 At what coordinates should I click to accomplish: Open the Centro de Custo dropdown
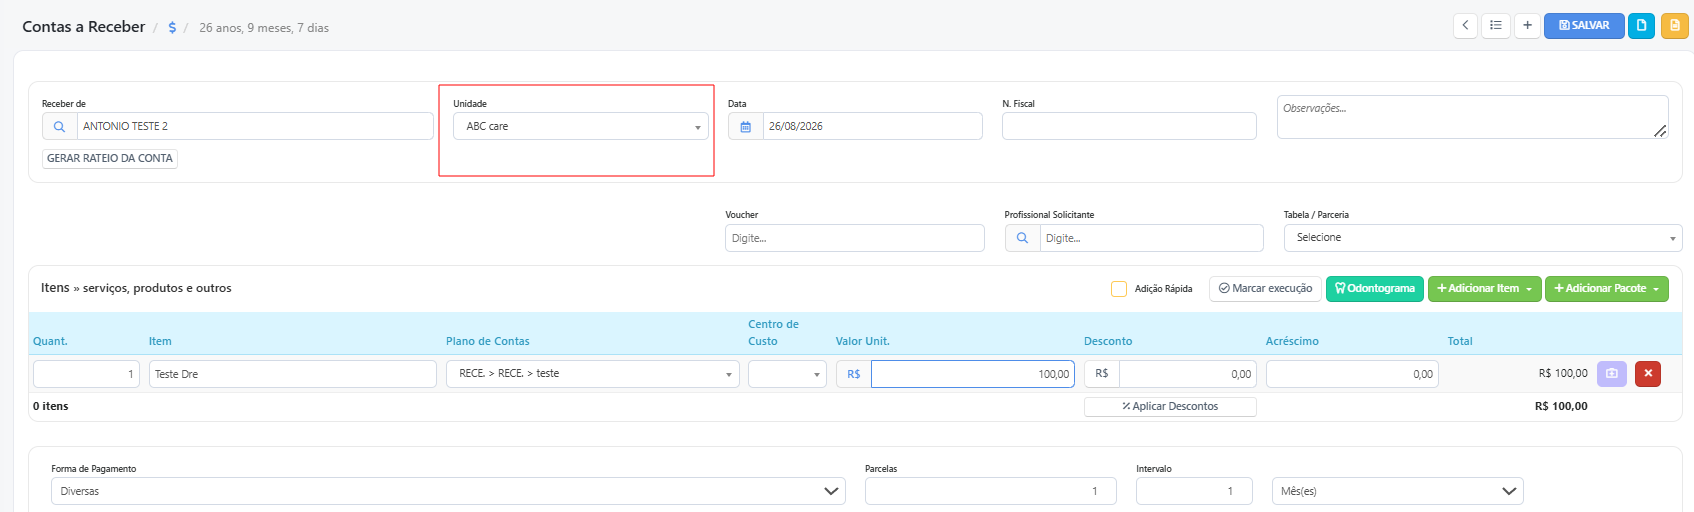click(x=787, y=374)
